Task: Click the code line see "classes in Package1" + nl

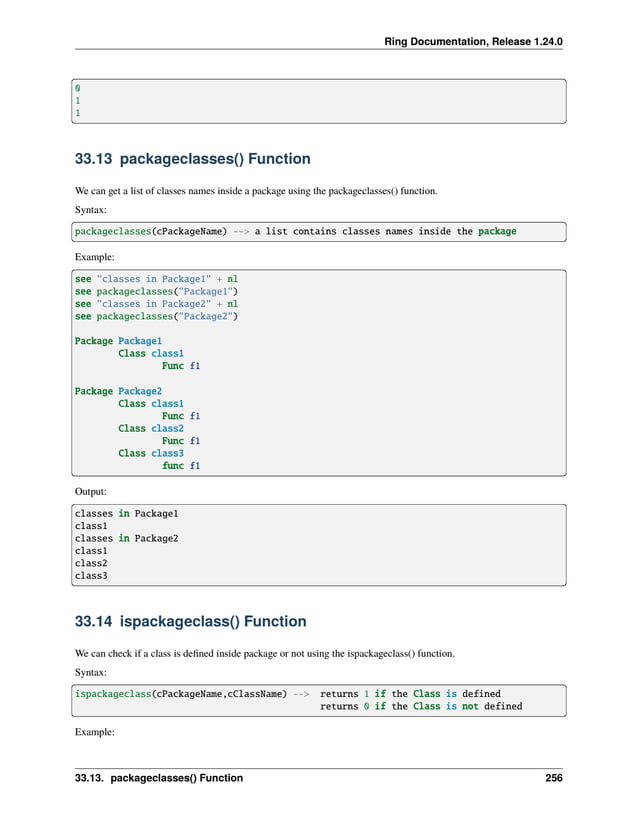Action: click(156, 279)
